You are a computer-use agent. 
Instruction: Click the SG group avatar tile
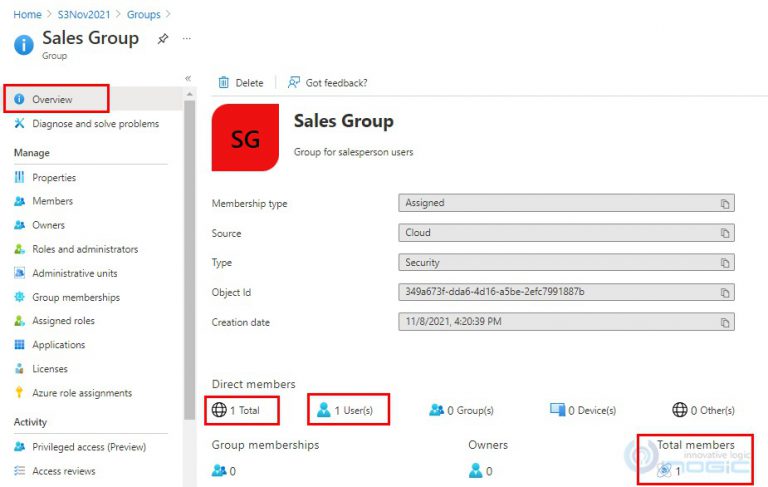245,139
